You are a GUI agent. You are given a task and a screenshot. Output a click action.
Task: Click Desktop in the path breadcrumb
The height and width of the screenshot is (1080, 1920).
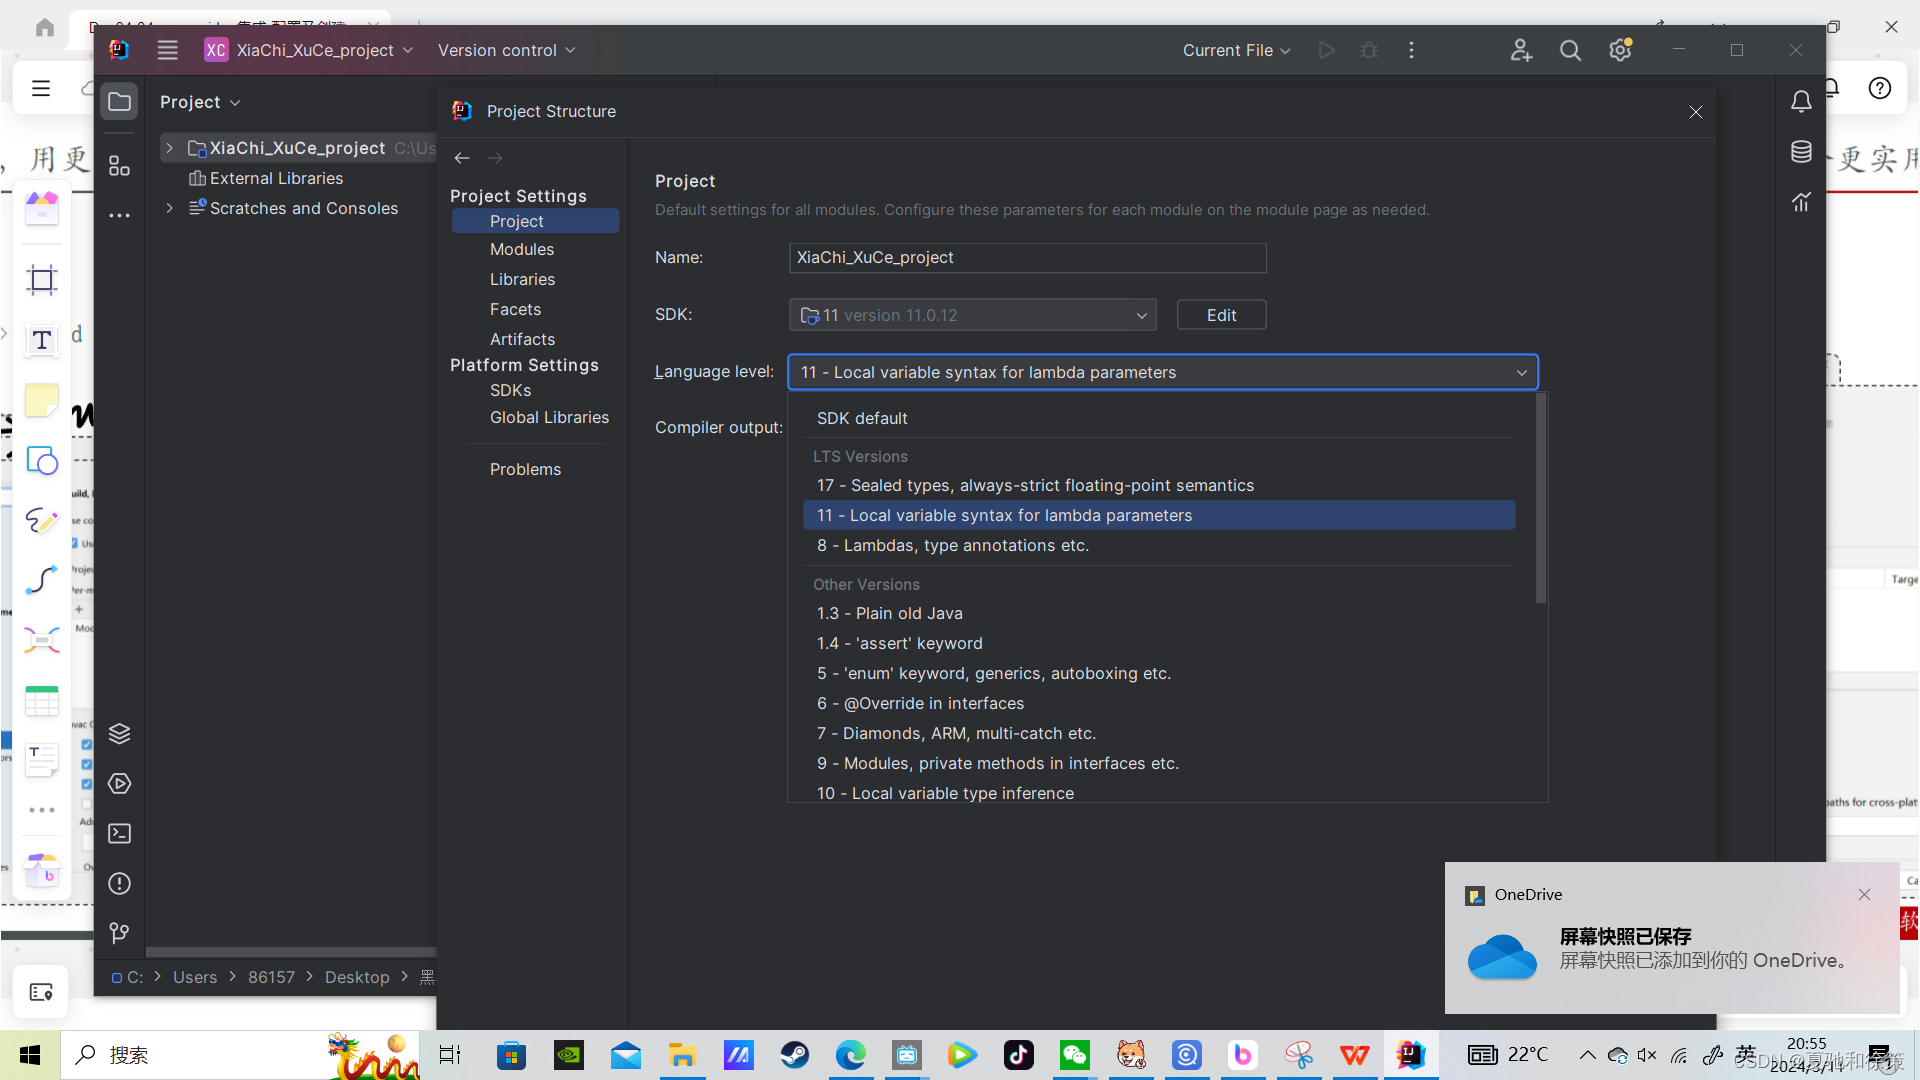point(357,977)
